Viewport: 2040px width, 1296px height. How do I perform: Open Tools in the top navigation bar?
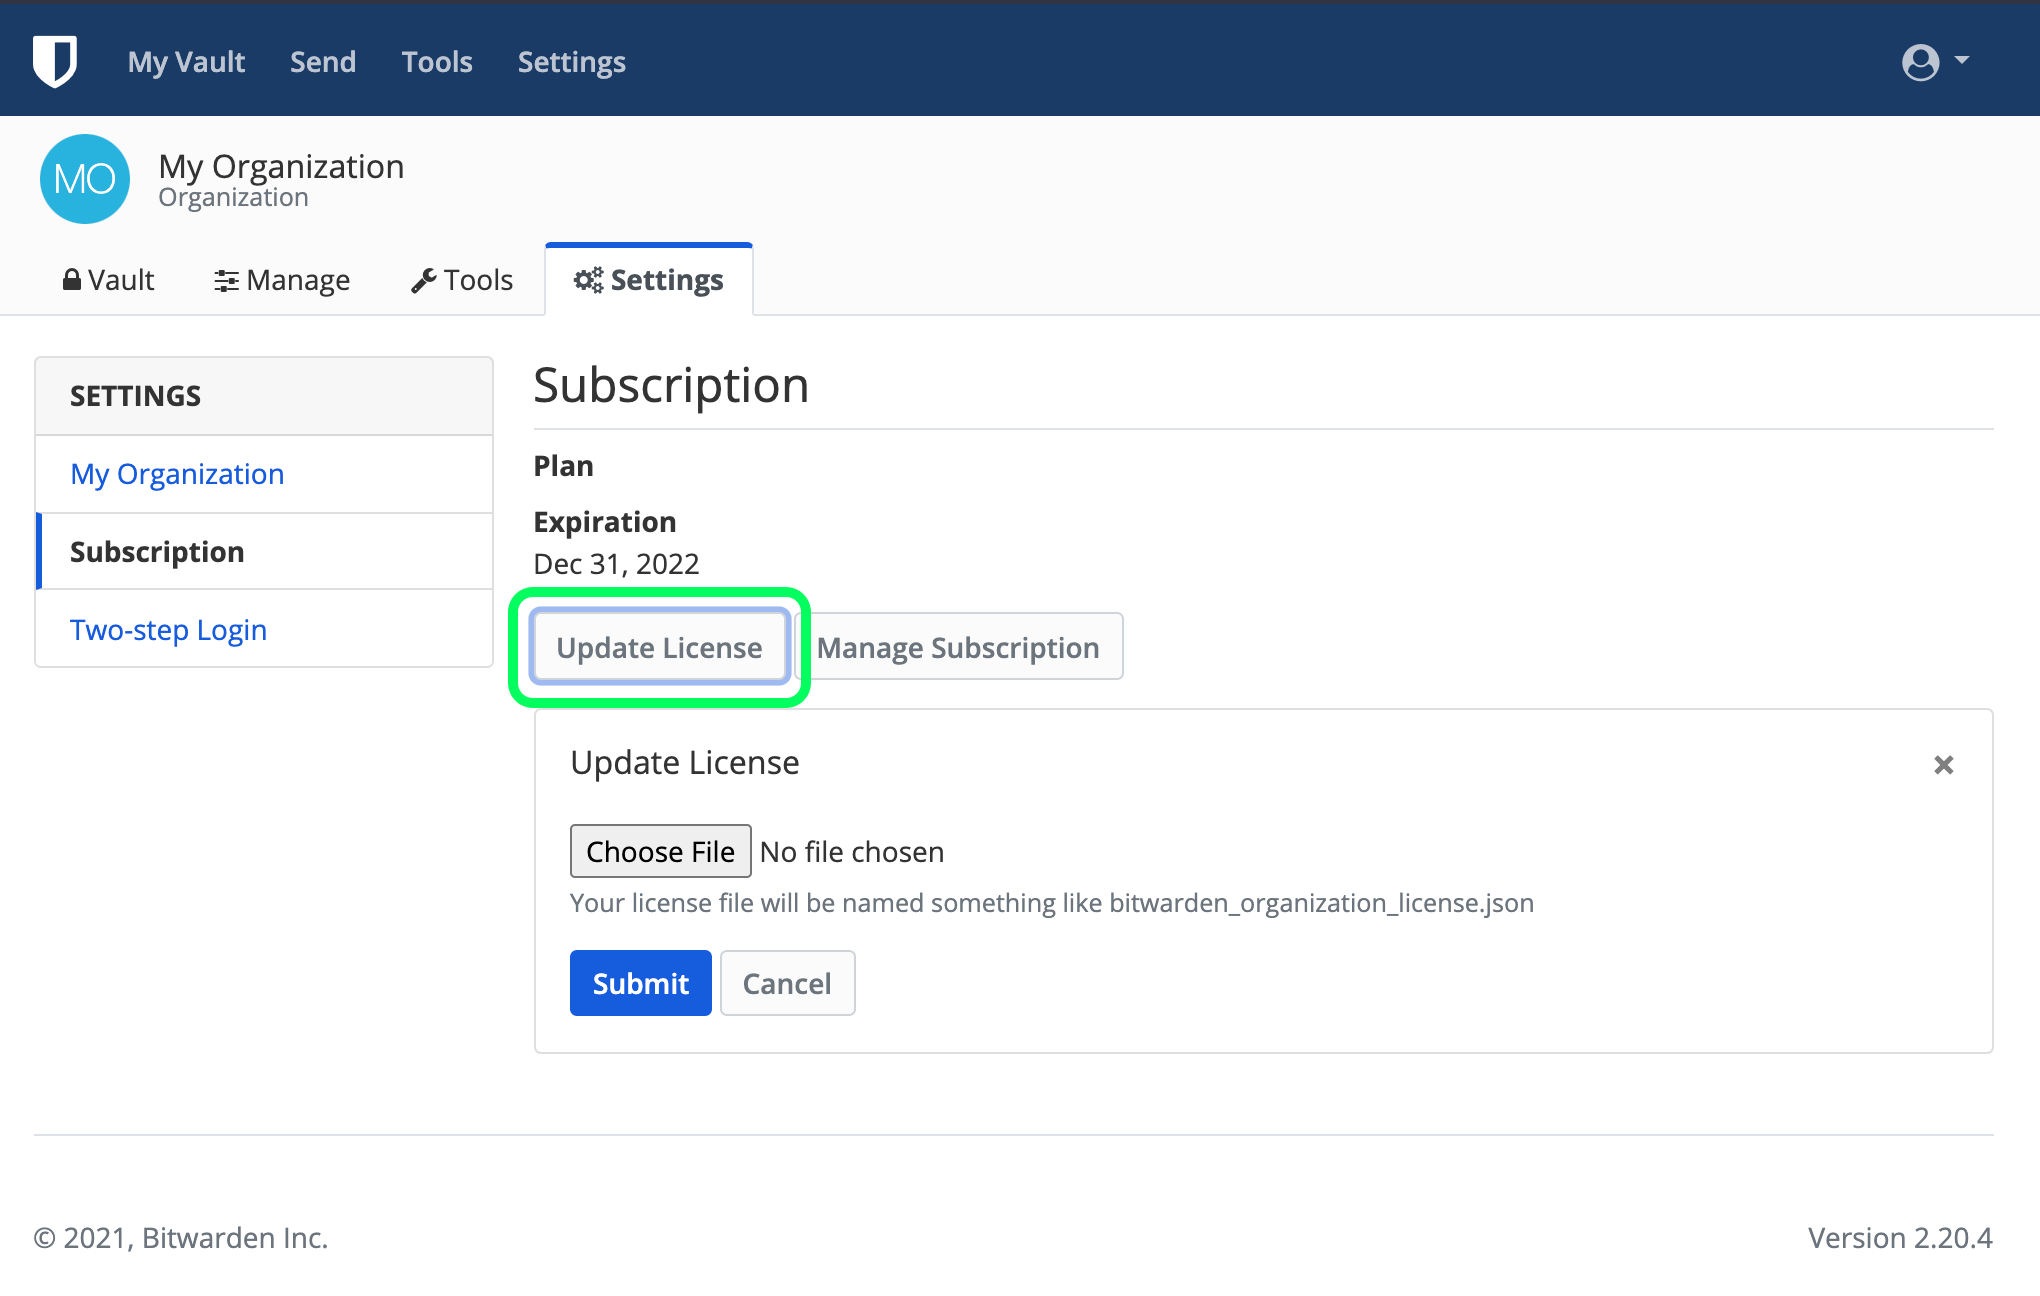437,62
